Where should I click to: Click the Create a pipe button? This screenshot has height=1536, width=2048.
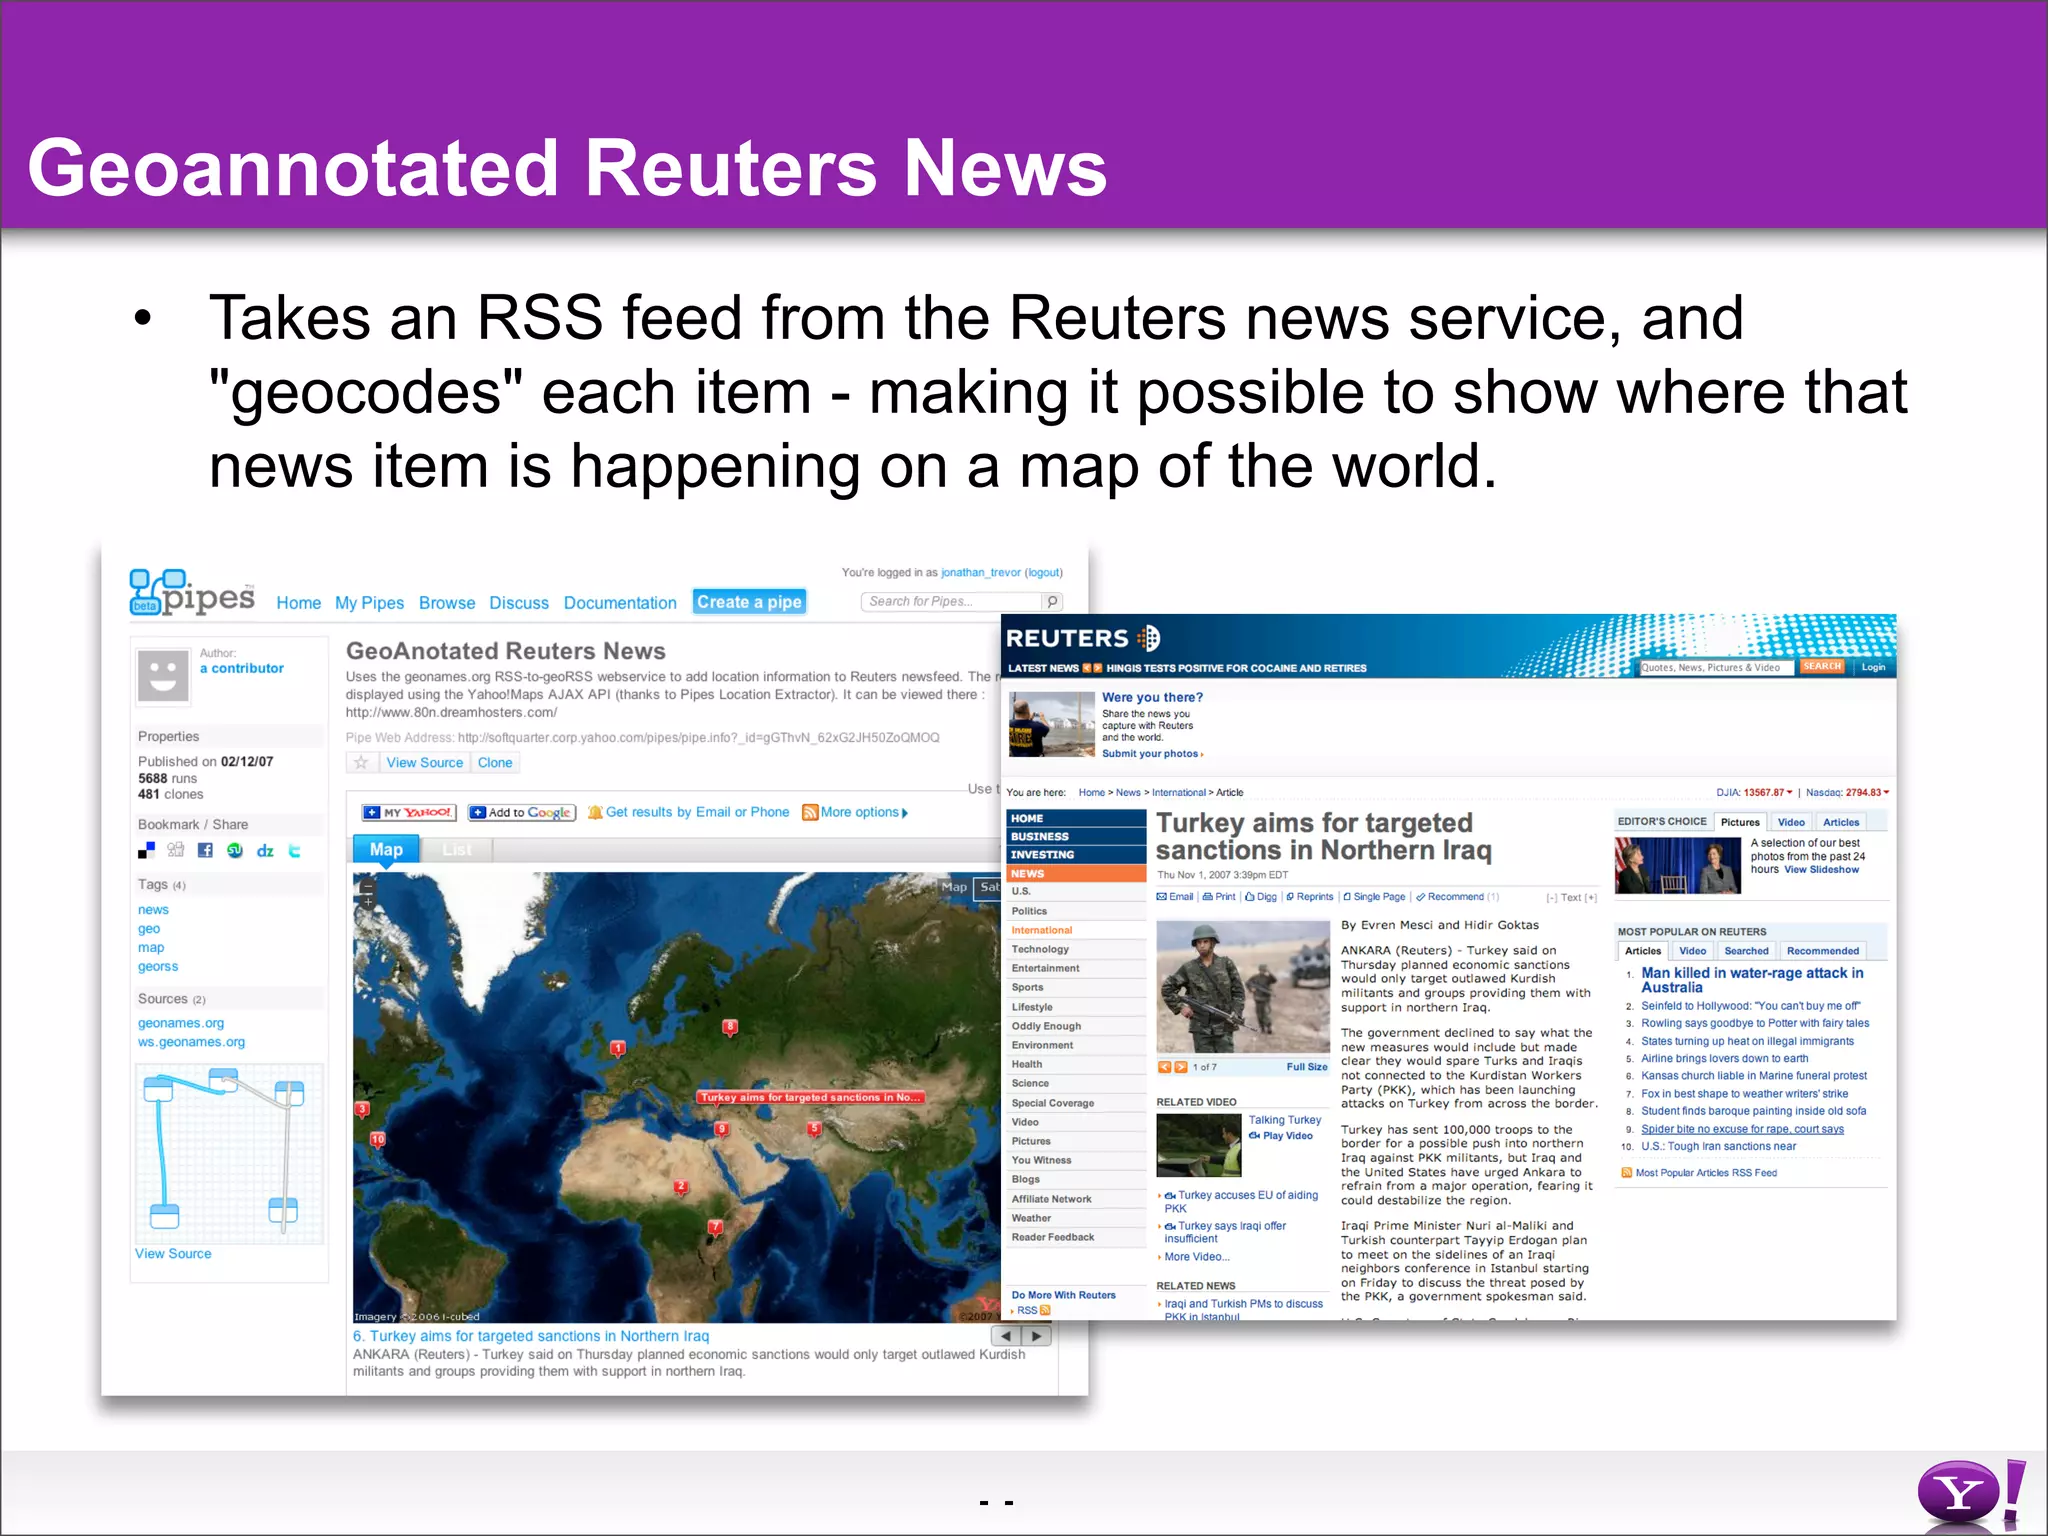pos(749,602)
